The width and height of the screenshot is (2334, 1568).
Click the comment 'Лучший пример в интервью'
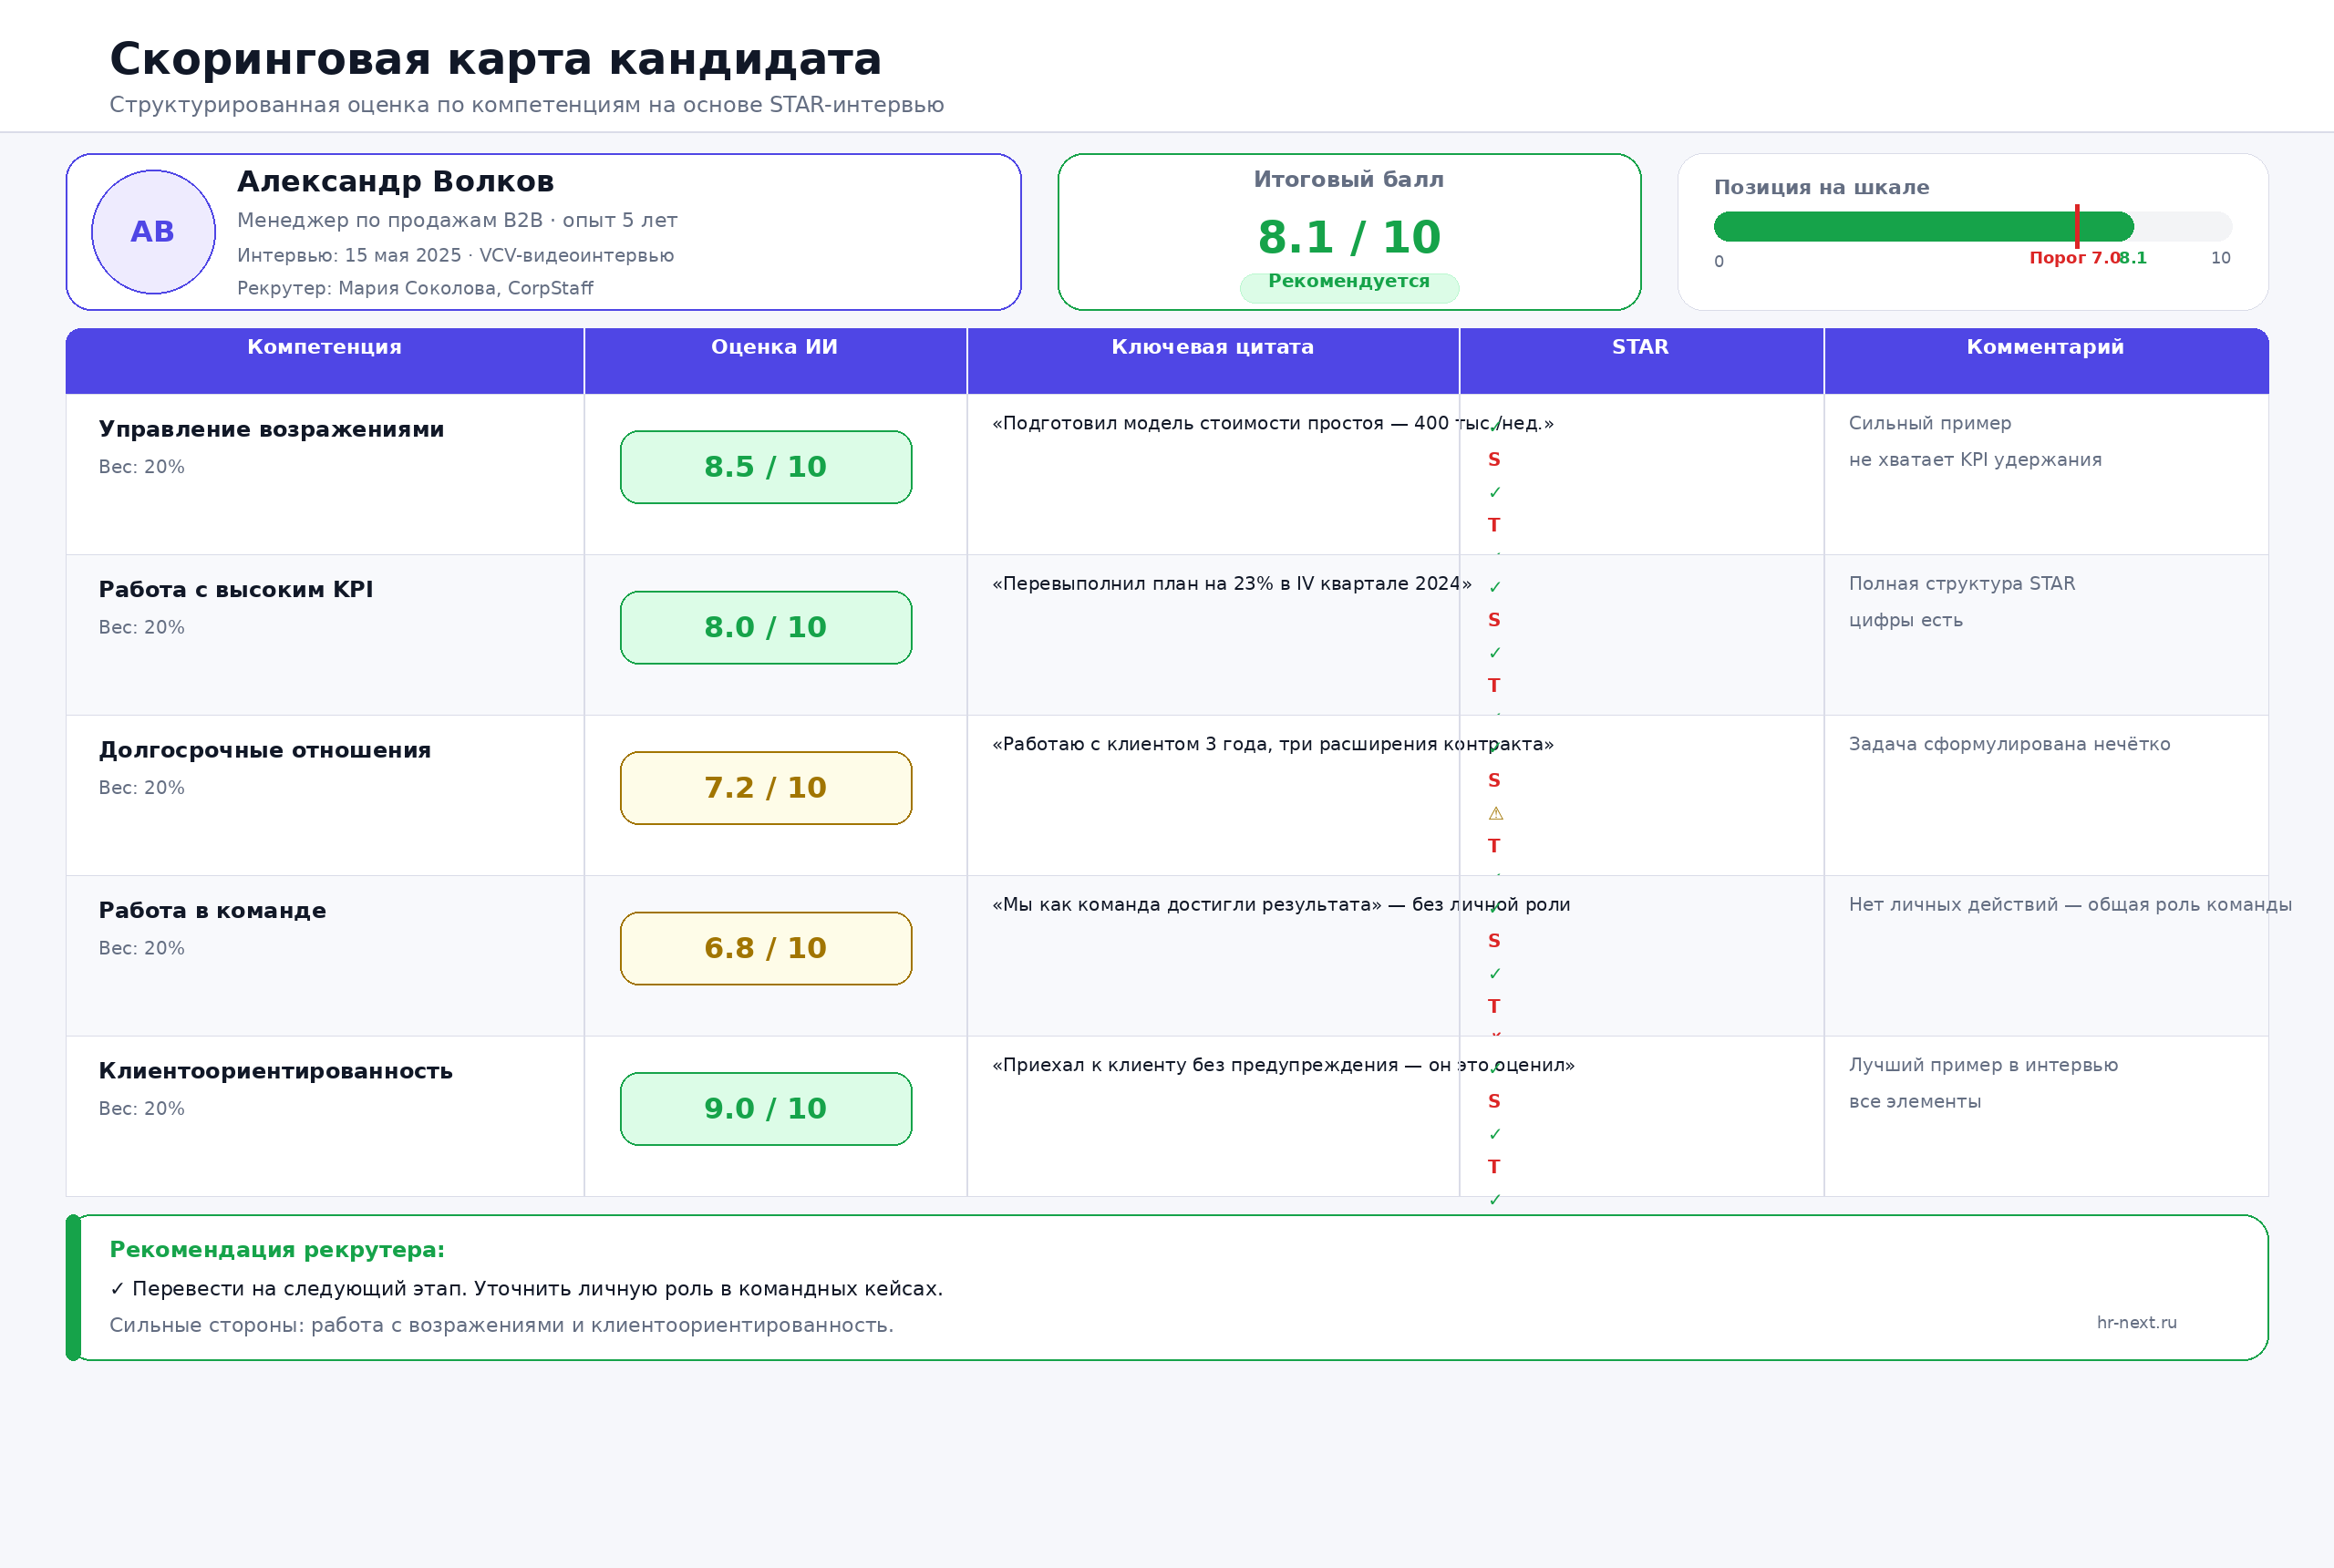[1984, 1066]
